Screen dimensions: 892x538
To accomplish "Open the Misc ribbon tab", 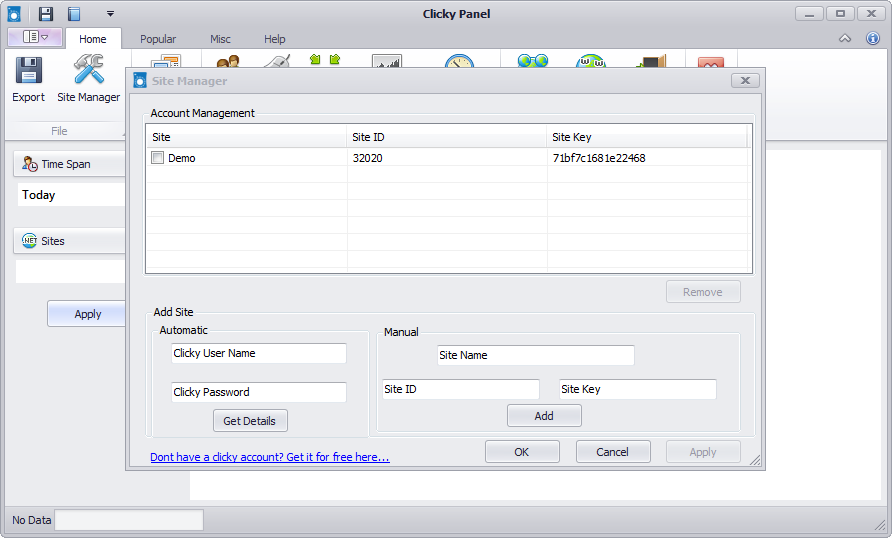I will click(x=220, y=39).
